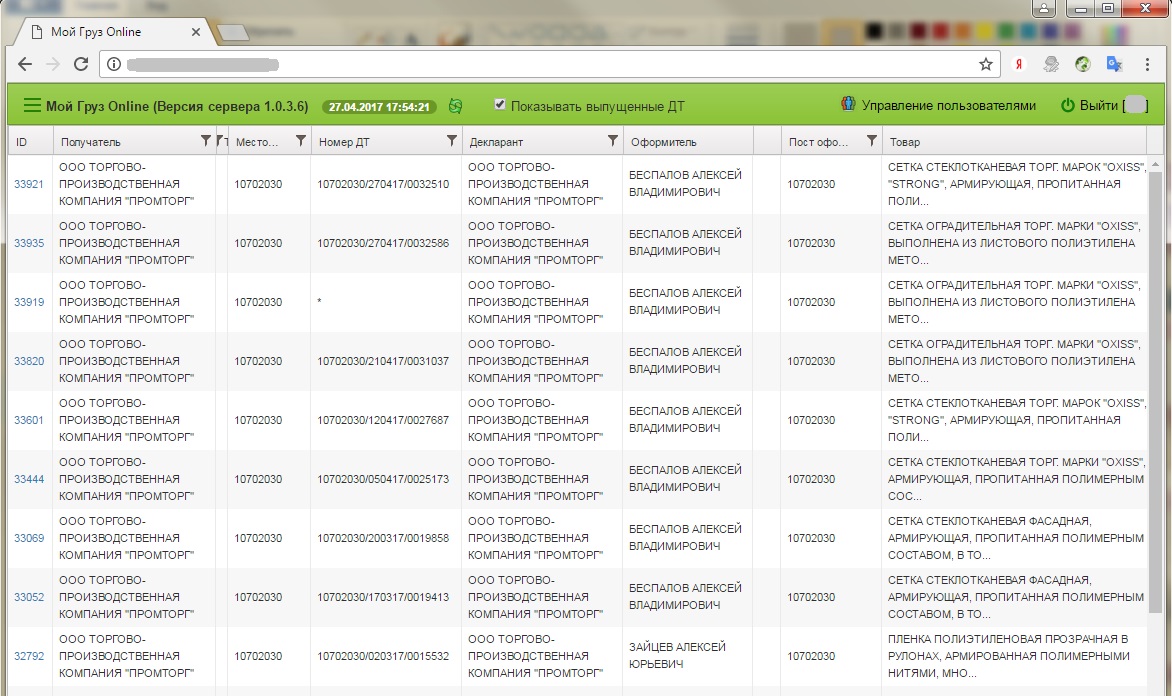Select the Мой Груз Online browser tab

(x=110, y=32)
